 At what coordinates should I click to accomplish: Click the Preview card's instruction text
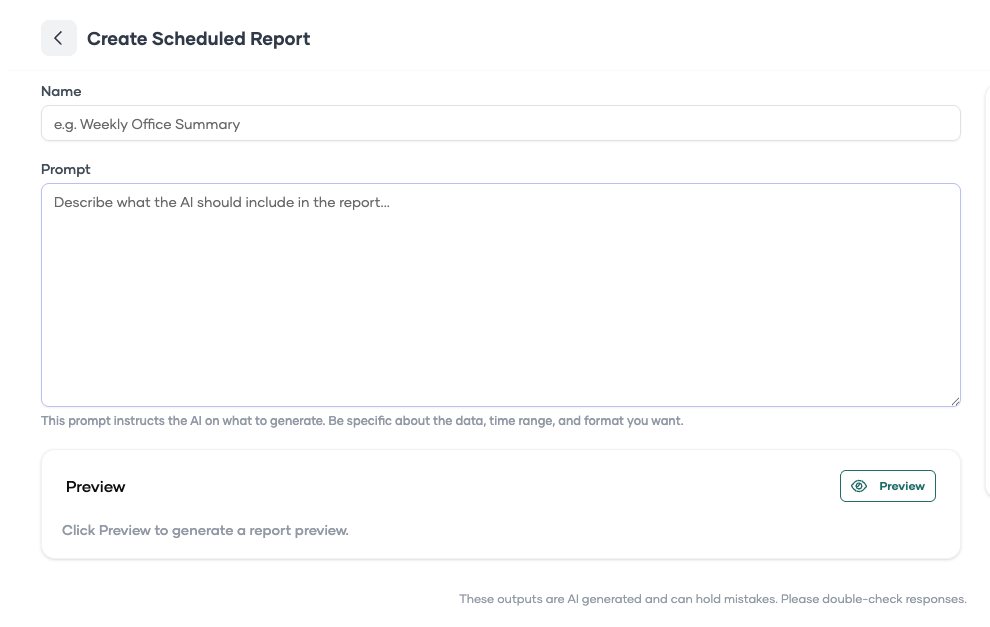205,530
